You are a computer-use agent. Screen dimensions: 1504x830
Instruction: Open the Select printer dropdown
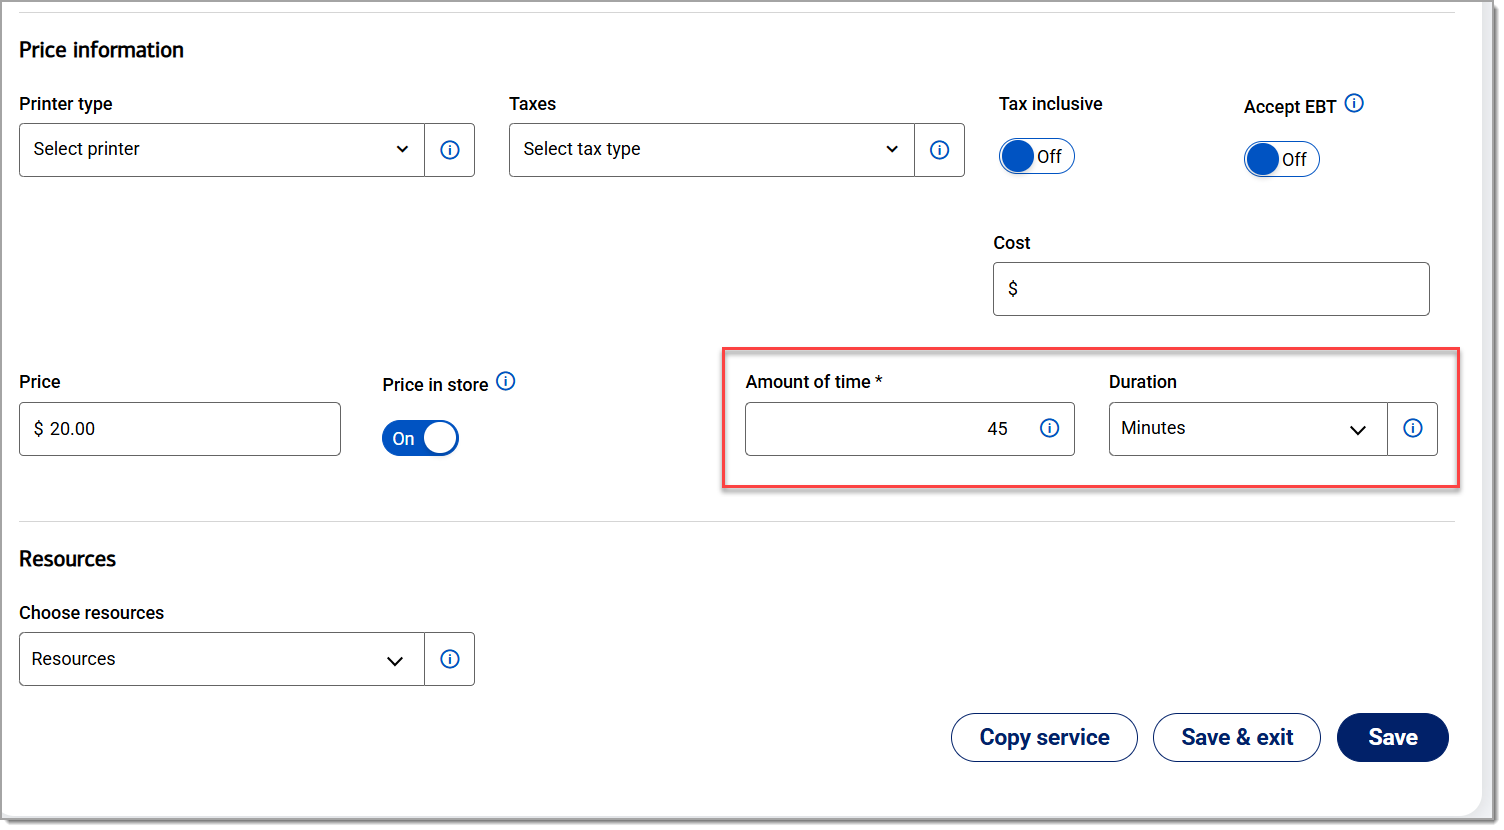click(x=222, y=150)
